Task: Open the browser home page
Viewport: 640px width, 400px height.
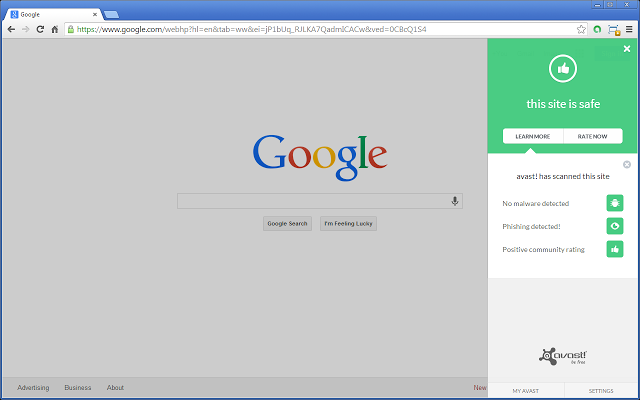Action: click(55, 29)
